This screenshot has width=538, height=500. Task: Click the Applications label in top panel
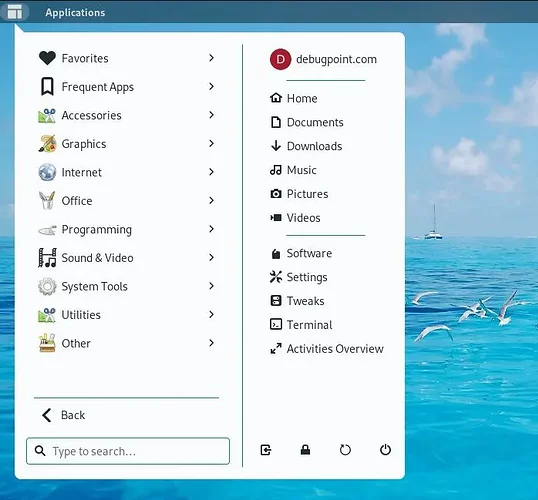(x=75, y=12)
